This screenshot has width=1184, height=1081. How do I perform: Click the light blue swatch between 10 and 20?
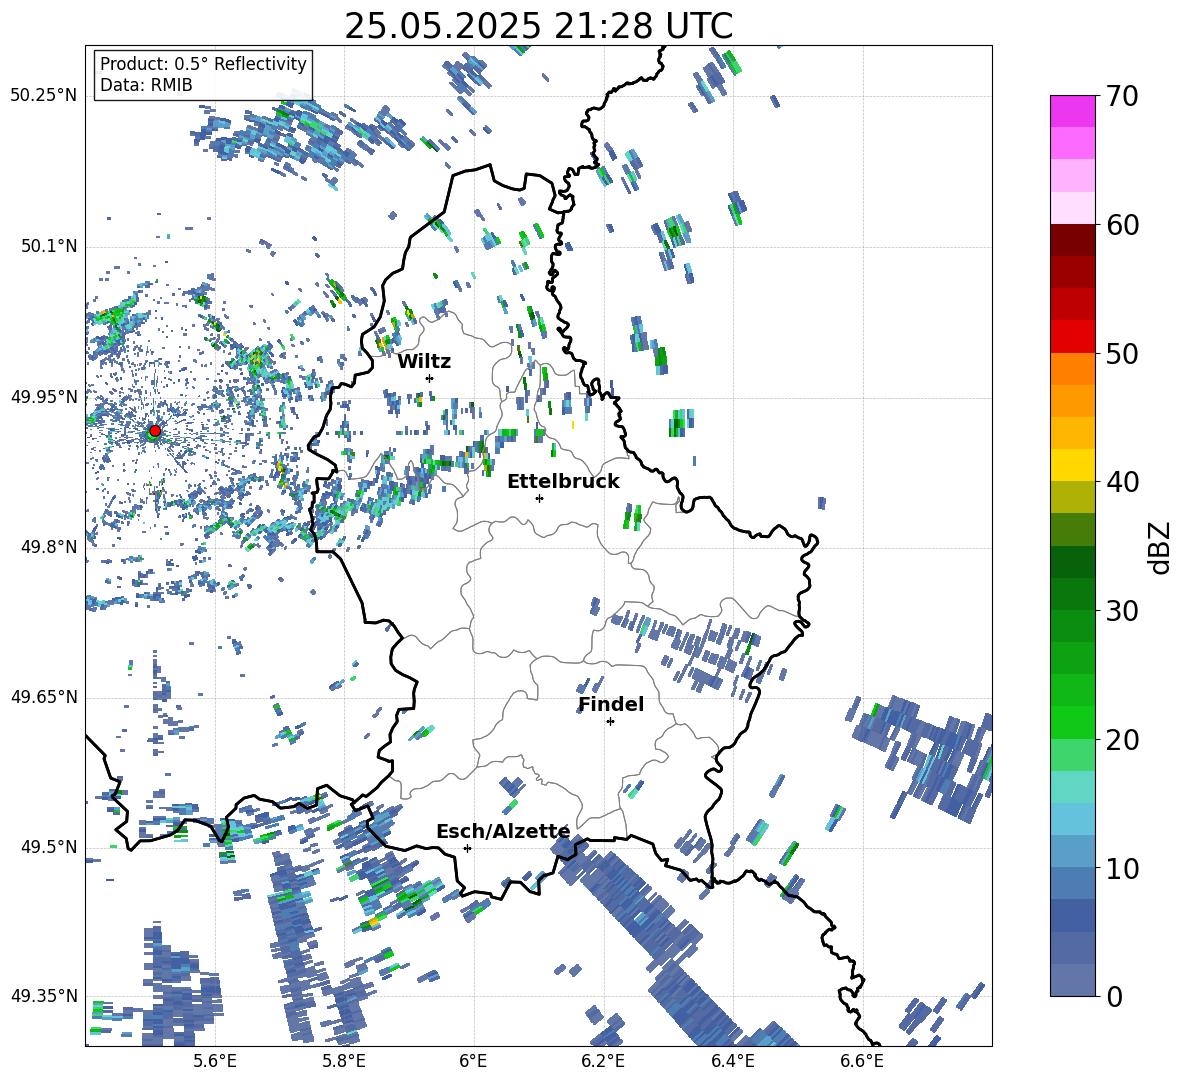pyautogui.click(x=1072, y=819)
